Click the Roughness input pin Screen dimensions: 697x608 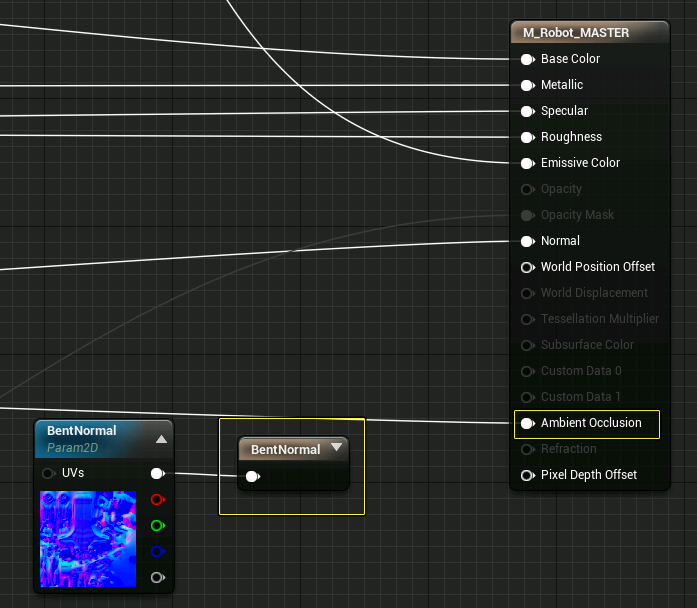pyautogui.click(x=528, y=137)
